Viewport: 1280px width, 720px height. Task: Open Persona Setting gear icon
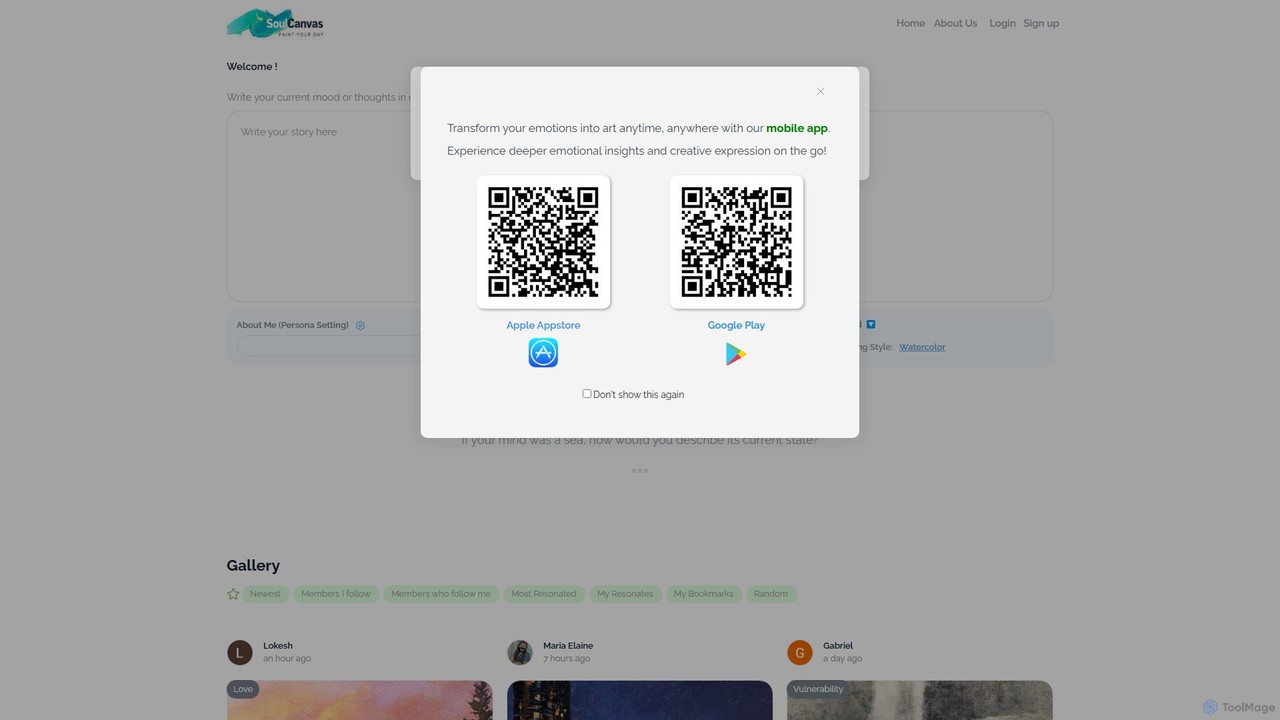pyautogui.click(x=360, y=325)
